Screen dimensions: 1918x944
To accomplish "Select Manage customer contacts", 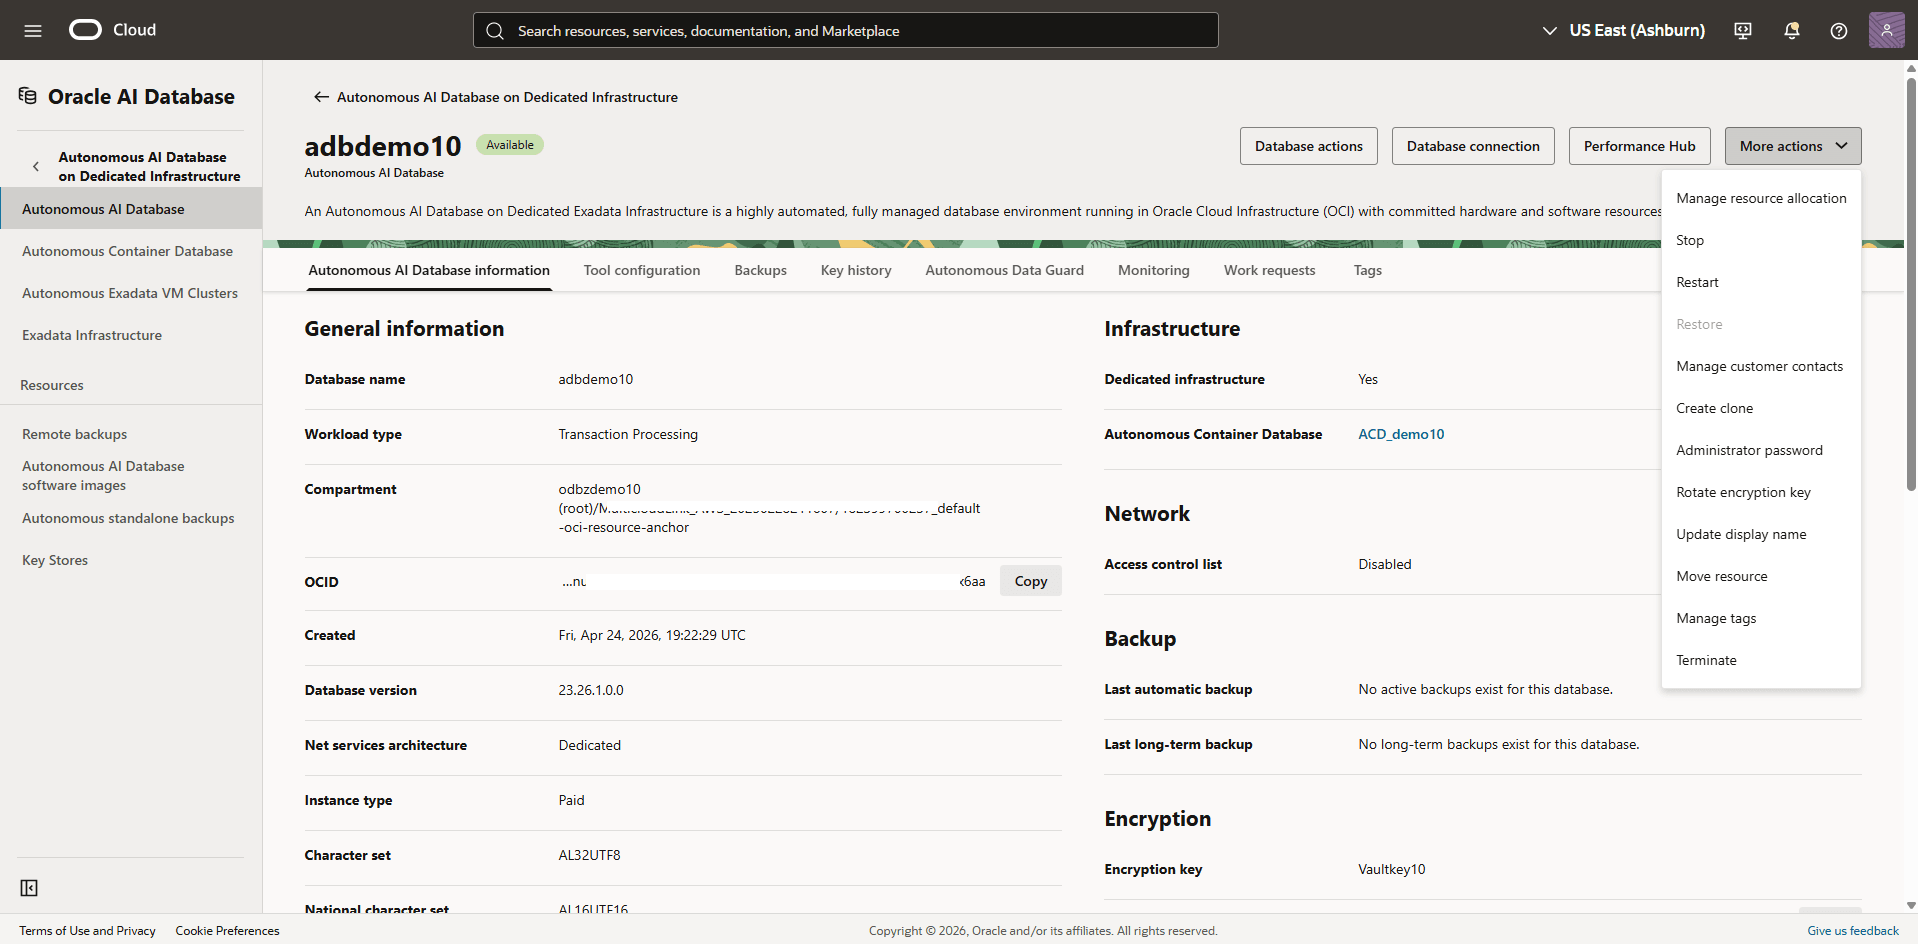I will coord(1761,366).
